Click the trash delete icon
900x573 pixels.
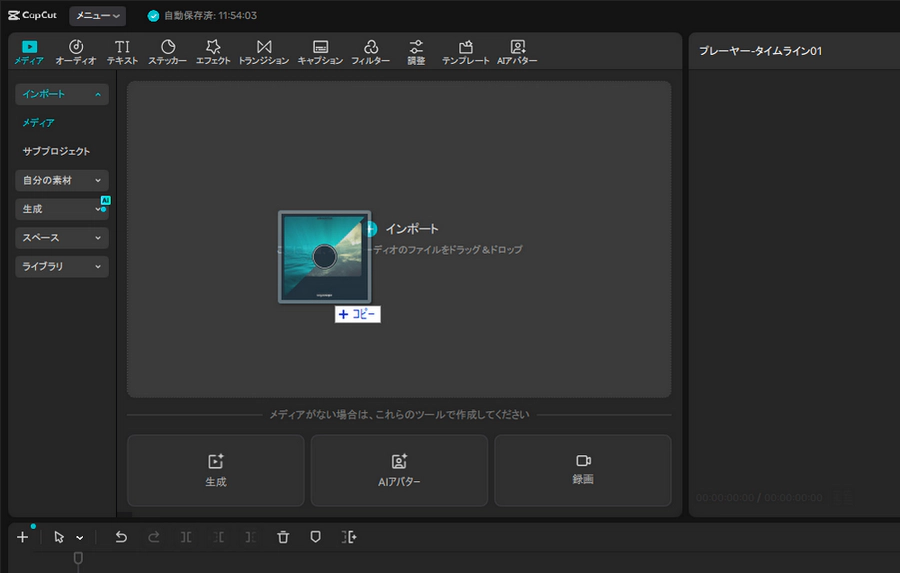283,537
